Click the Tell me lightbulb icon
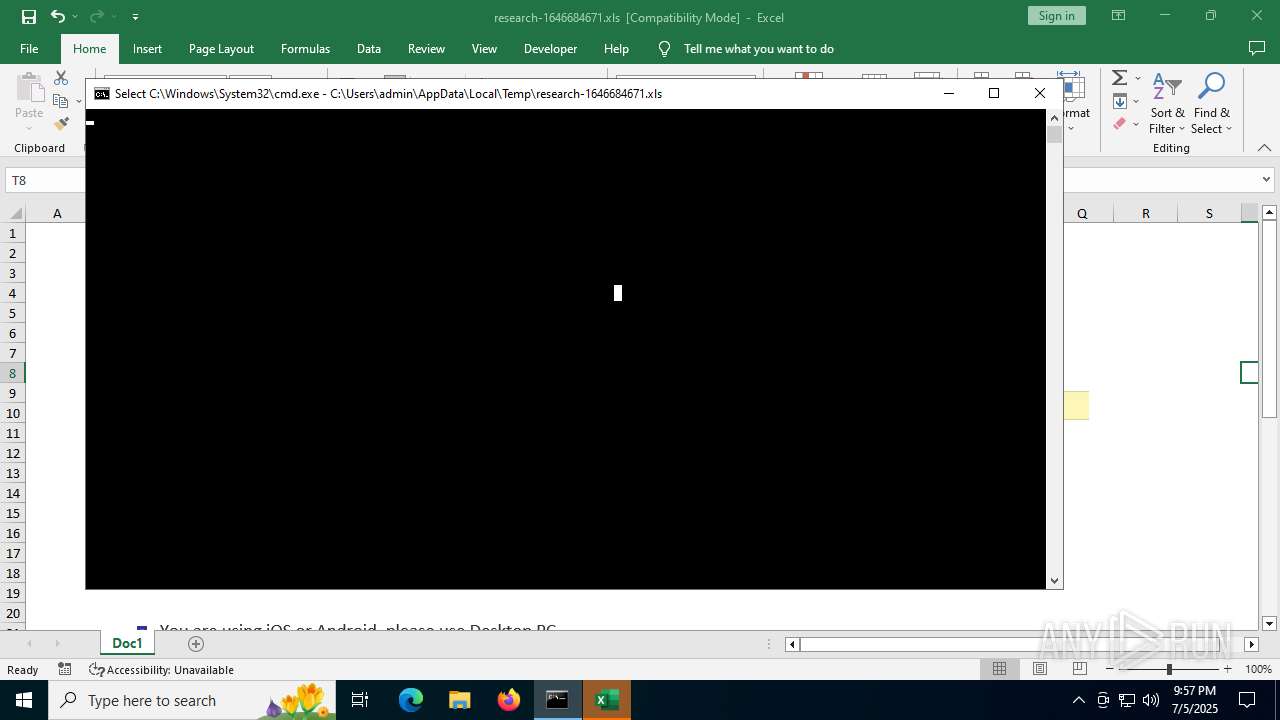The image size is (1280, 720). point(664,48)
